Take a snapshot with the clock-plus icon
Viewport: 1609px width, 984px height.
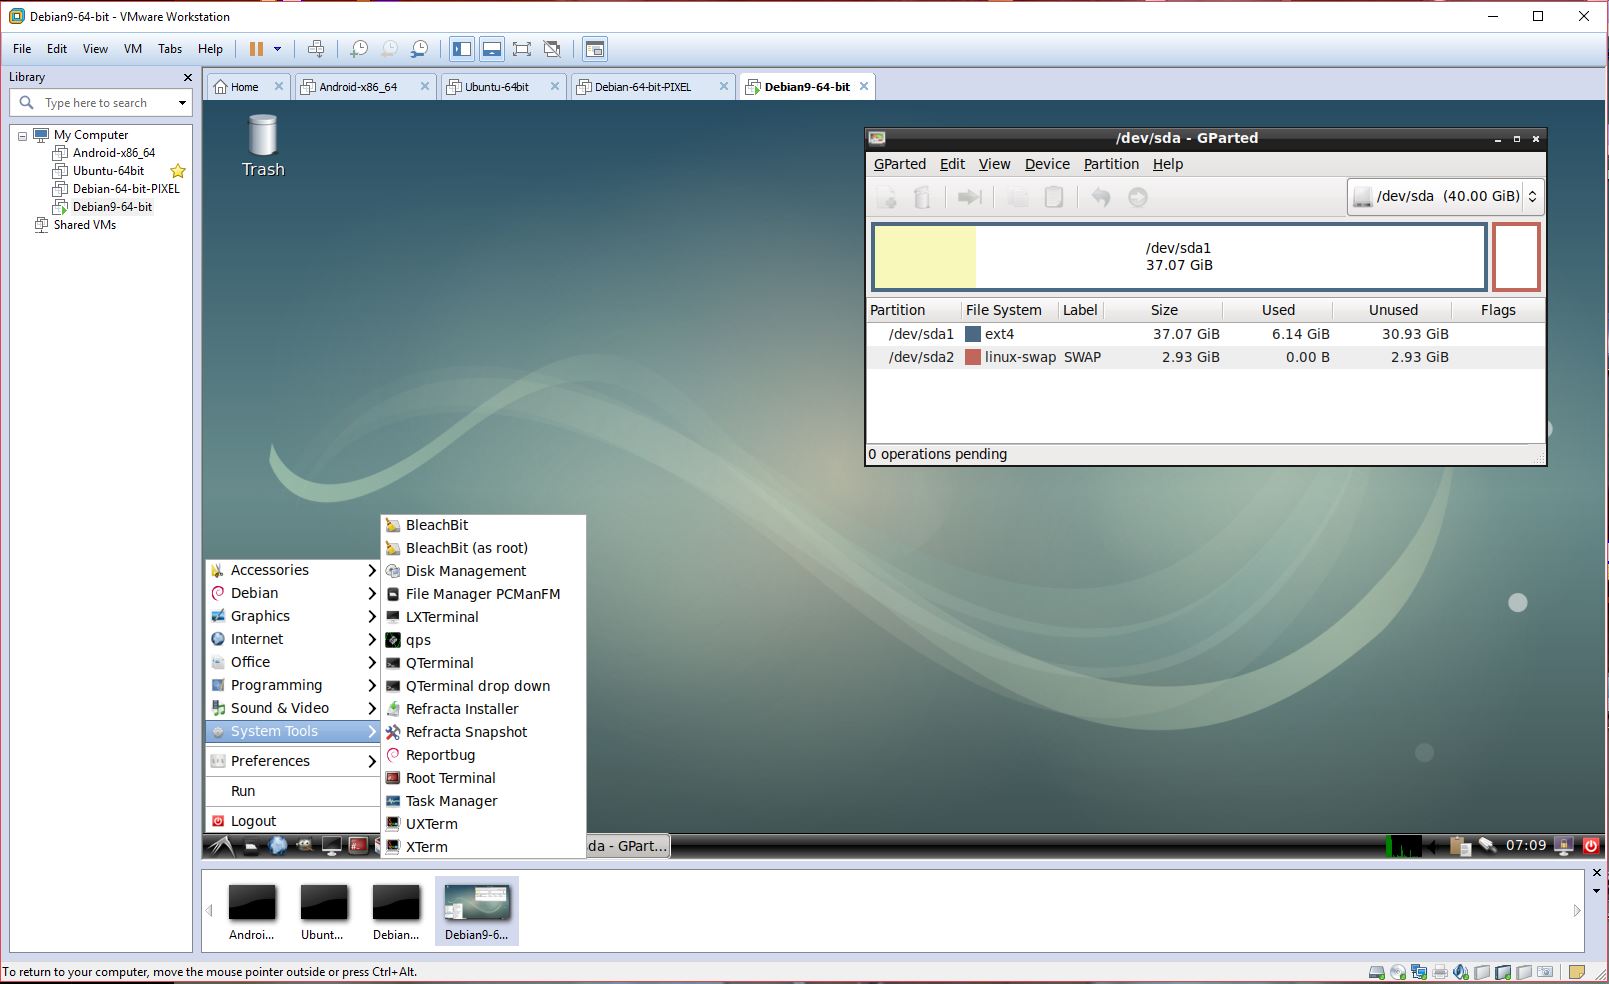[359, 49]
